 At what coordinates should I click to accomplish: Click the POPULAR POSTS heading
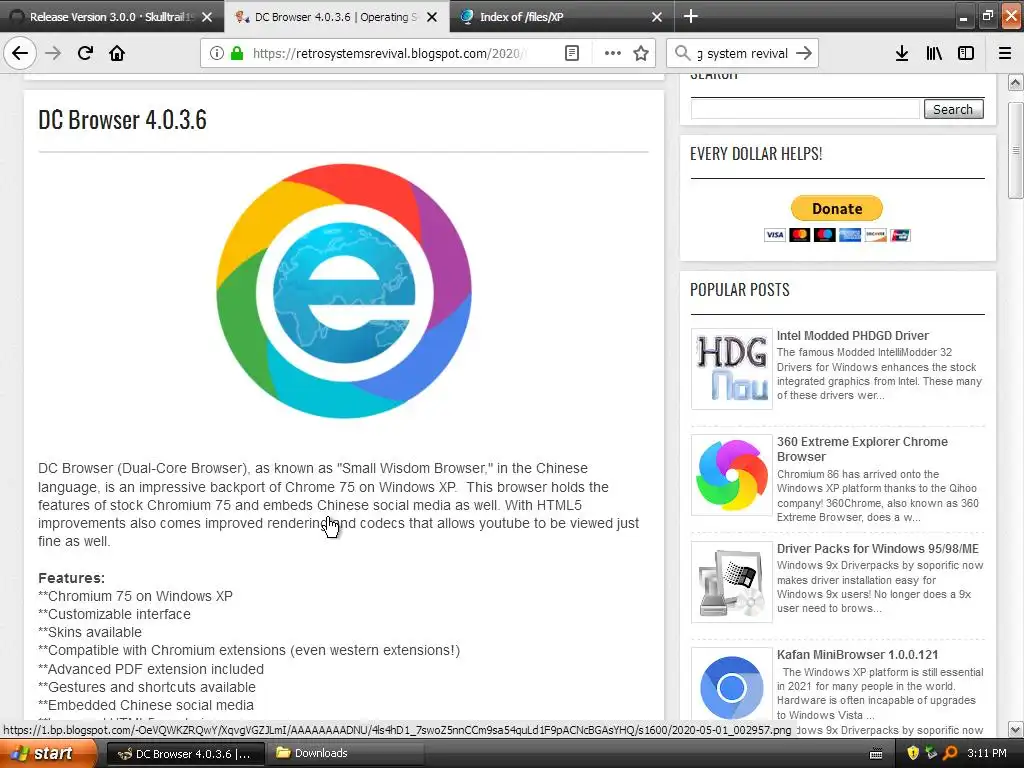(x=739, y=290)
